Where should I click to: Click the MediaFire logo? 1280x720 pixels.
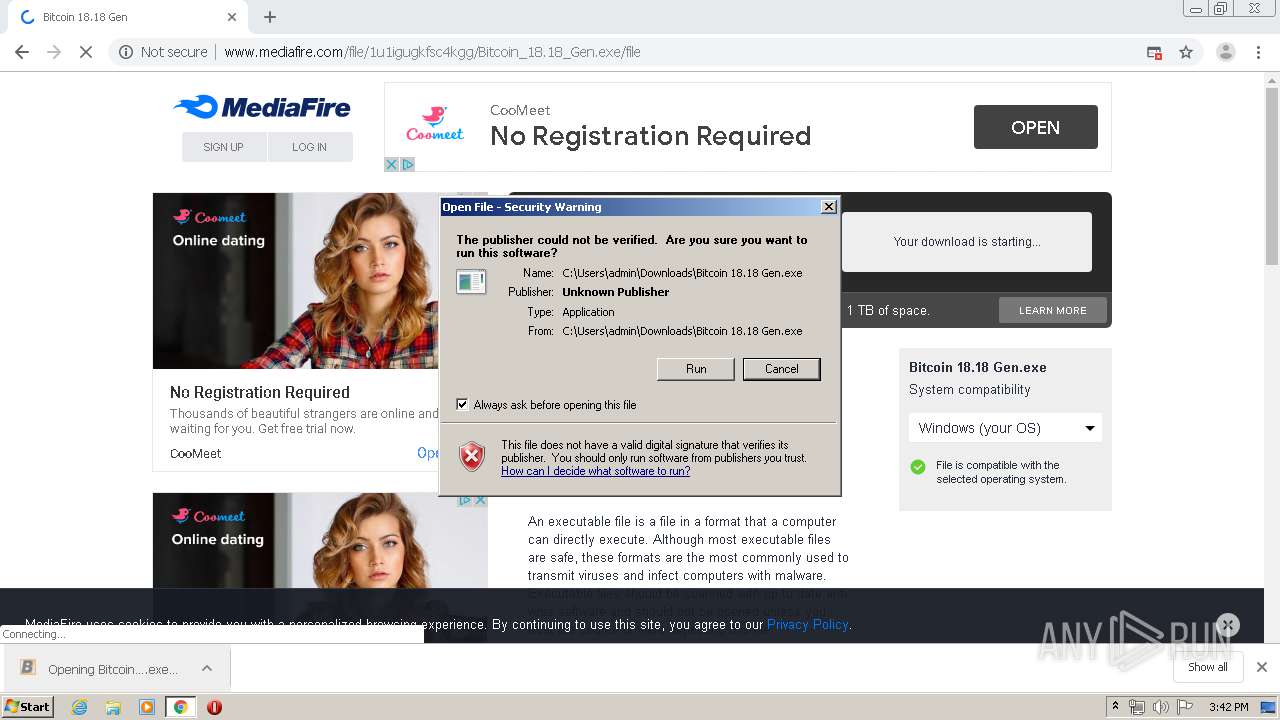[262, 107]
